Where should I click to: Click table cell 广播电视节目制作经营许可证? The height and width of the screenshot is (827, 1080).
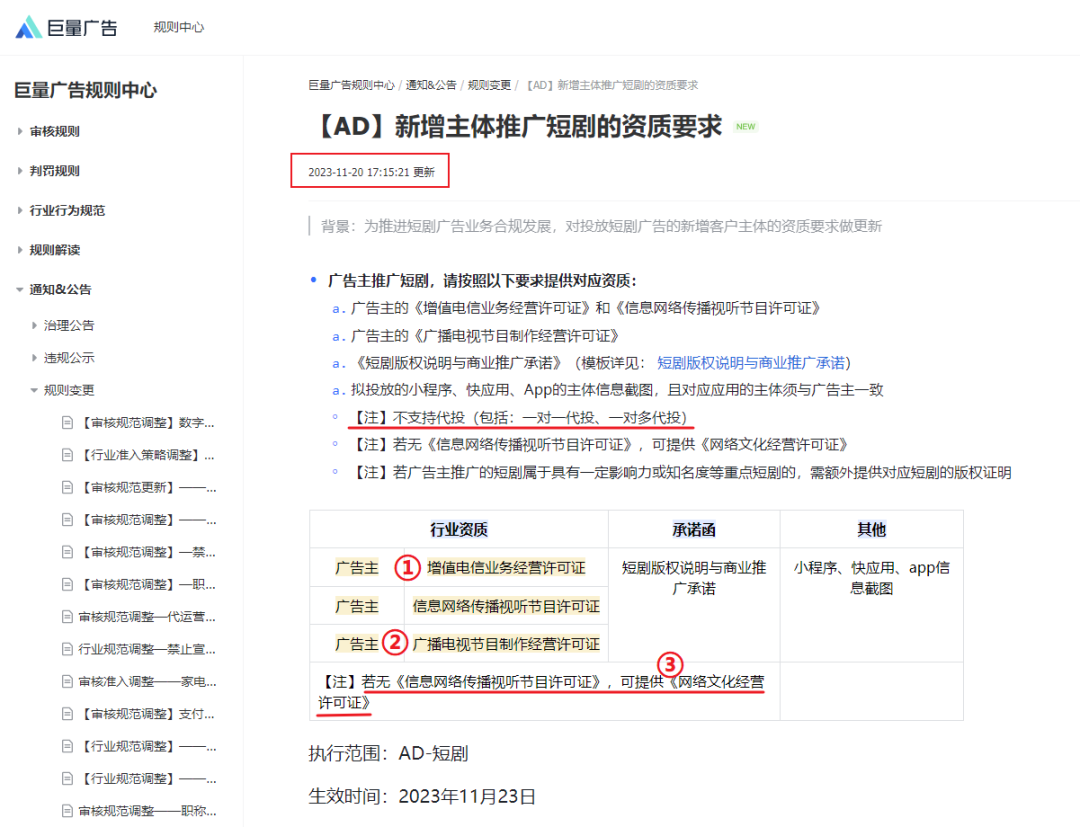tap(506, 644)
